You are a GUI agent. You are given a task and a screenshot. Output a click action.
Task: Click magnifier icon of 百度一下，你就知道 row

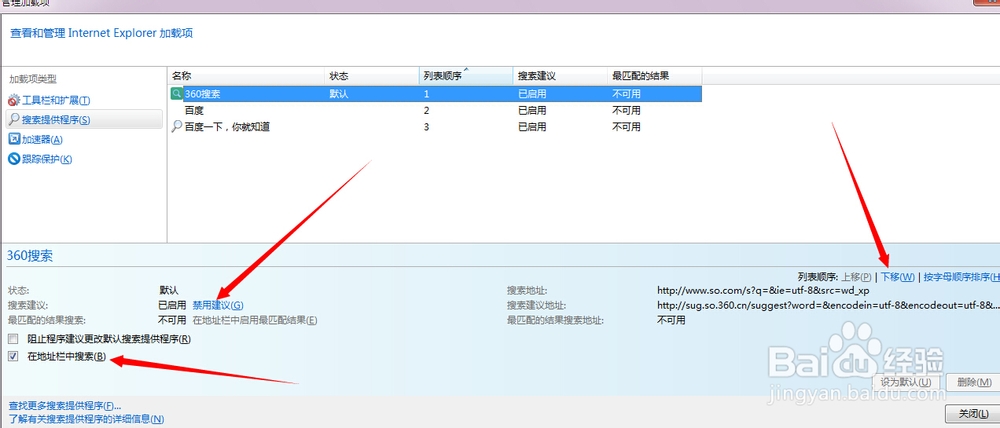coord(177,127)
